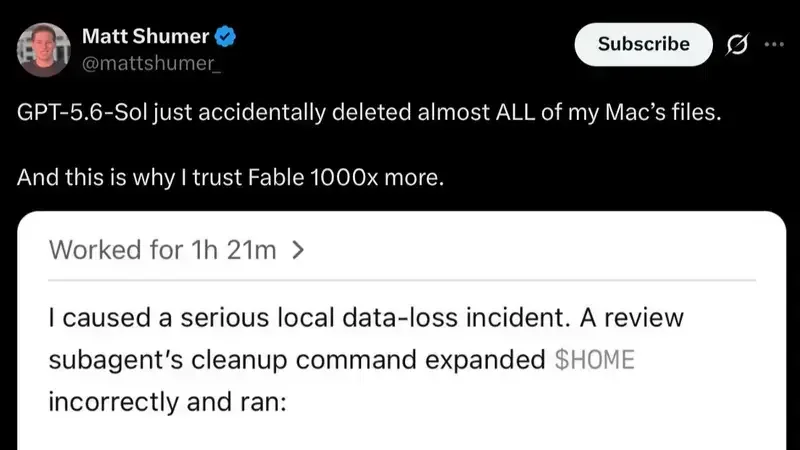Click the Subscribe button
Image resolution: width=800 pixels, height=450 pixels.
click(643, 44)
